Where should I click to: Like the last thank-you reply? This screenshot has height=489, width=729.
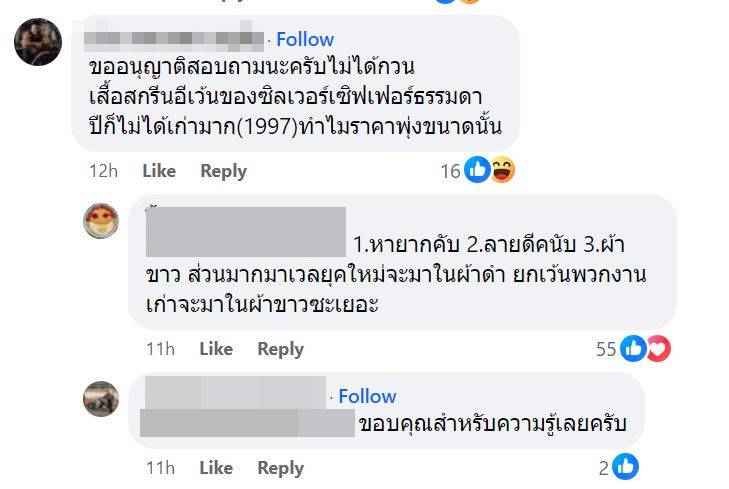[215, 467]
